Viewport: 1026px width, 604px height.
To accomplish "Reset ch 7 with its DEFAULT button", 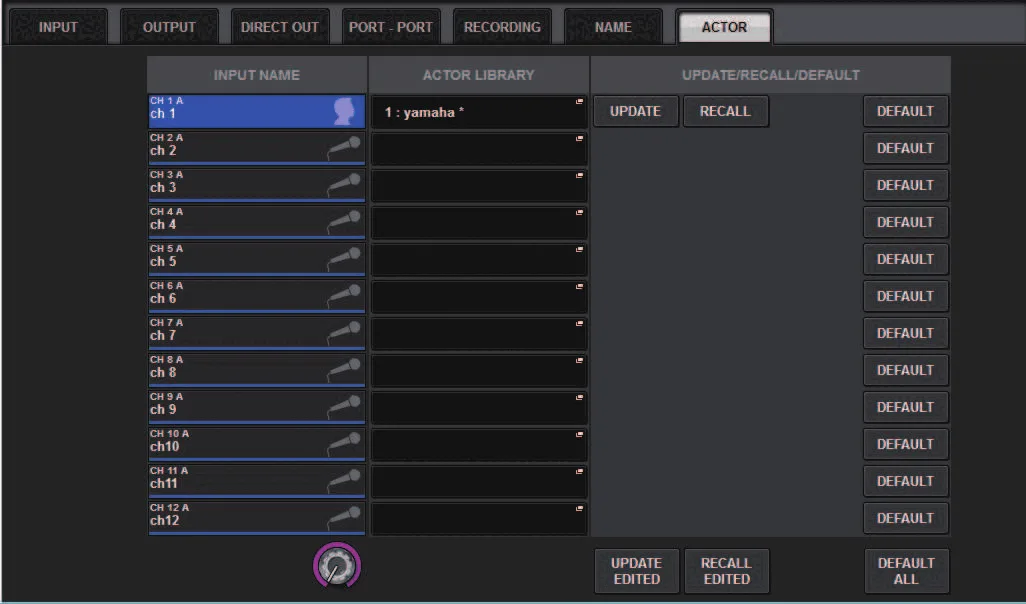I will pos(906,333).
